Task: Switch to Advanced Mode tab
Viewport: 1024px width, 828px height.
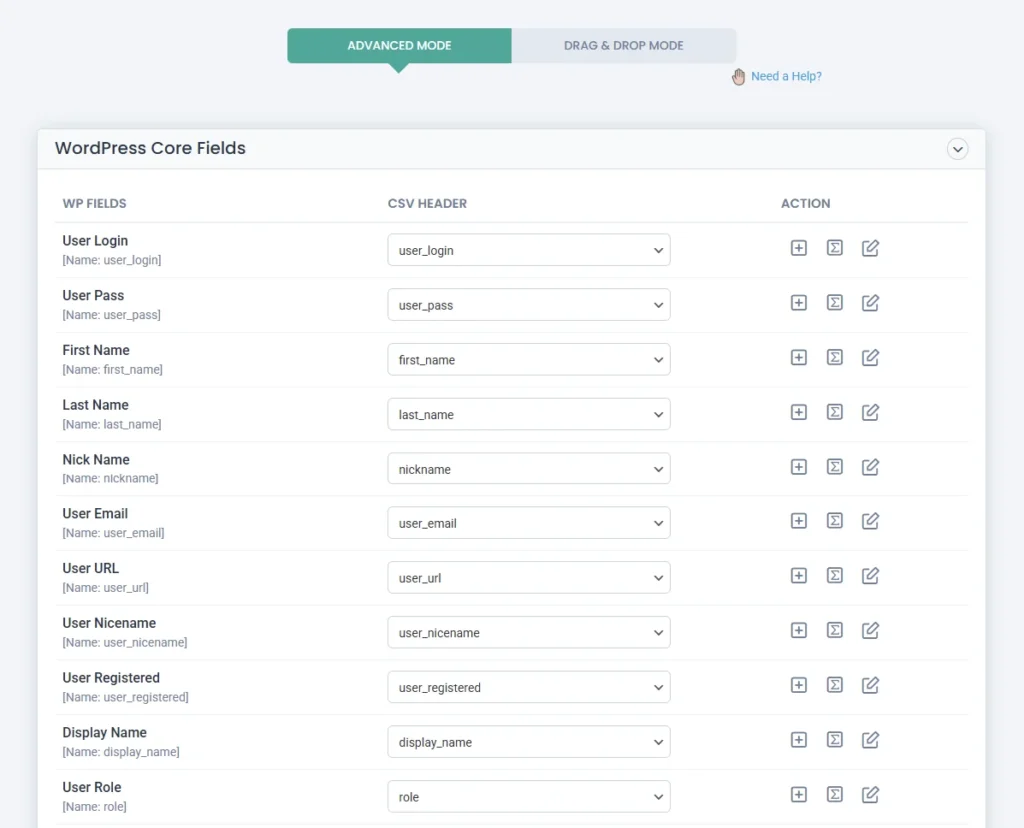Action: 399,46
